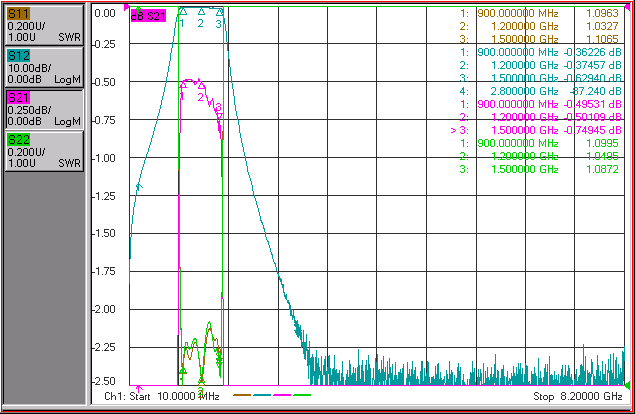This screenshot has width=636, height=414.
Task: Click the teal S12 trace legend line
Action: tap(262, 395)
